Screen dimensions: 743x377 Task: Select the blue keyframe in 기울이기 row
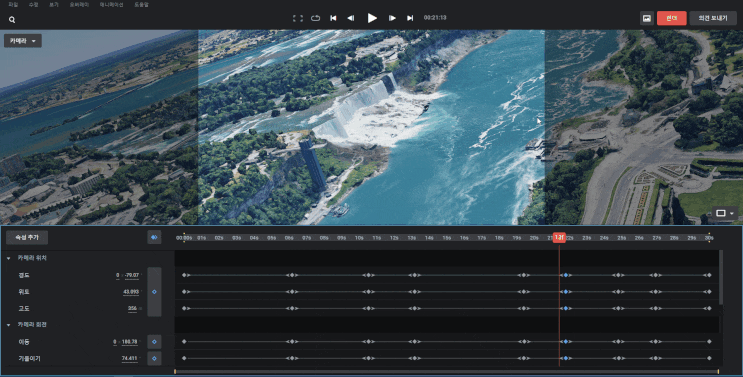(x=565, y=359)
